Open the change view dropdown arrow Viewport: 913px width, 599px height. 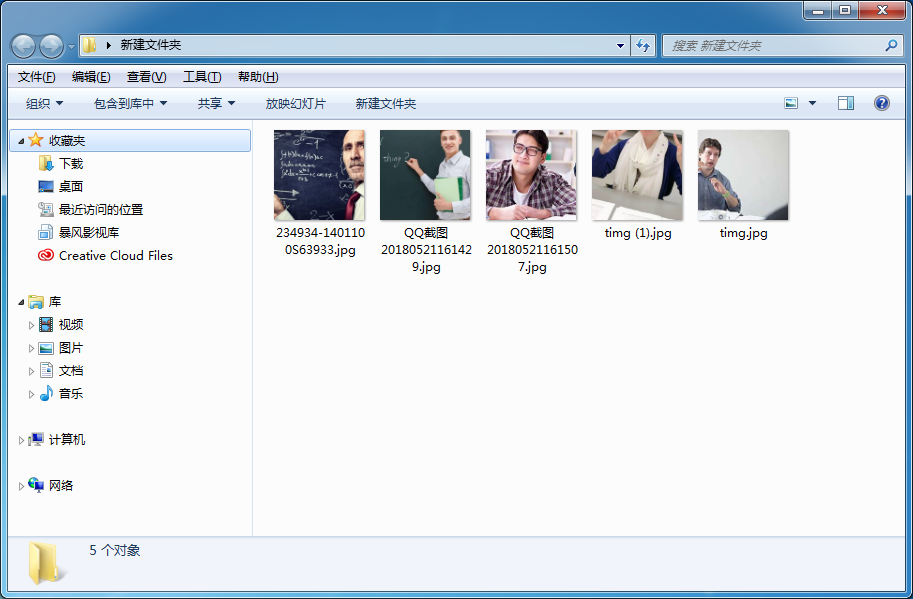pyautogui.click(x=812, y=103)
